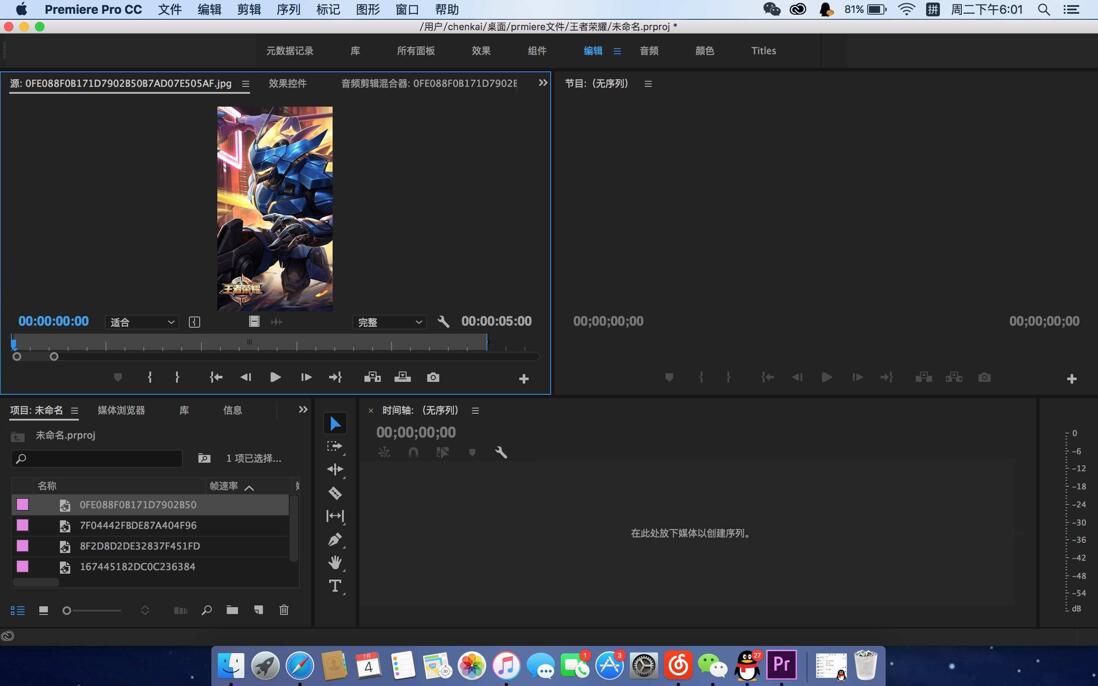
Task: Click the Overwrite icon in the Source Monitor
Action: tap(402, 377)
